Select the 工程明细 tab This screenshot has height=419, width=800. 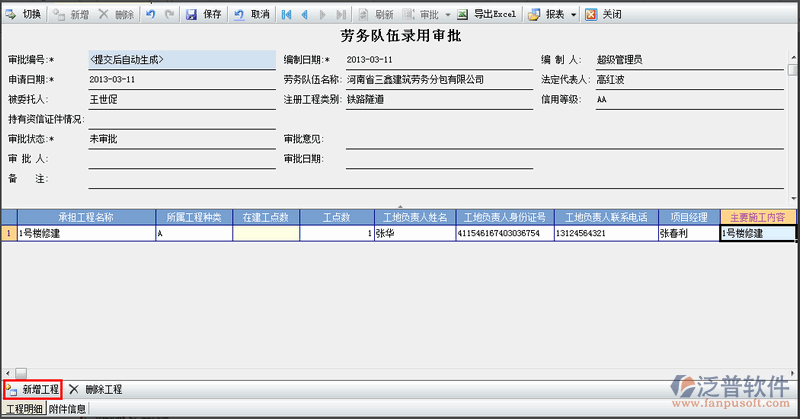23,409
